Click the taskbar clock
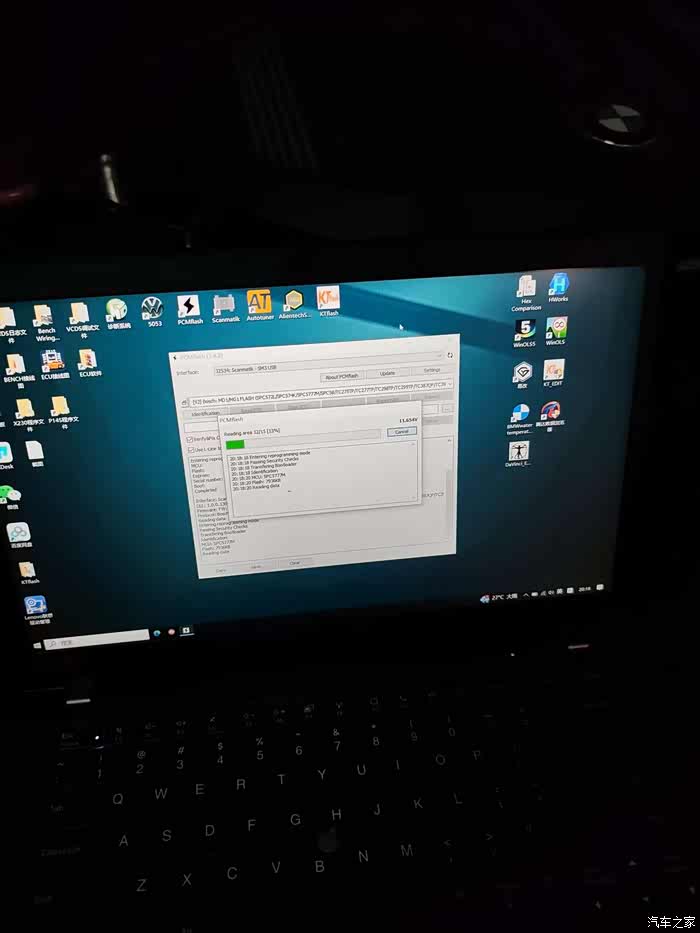700x933 pixels. pos(585,589)
